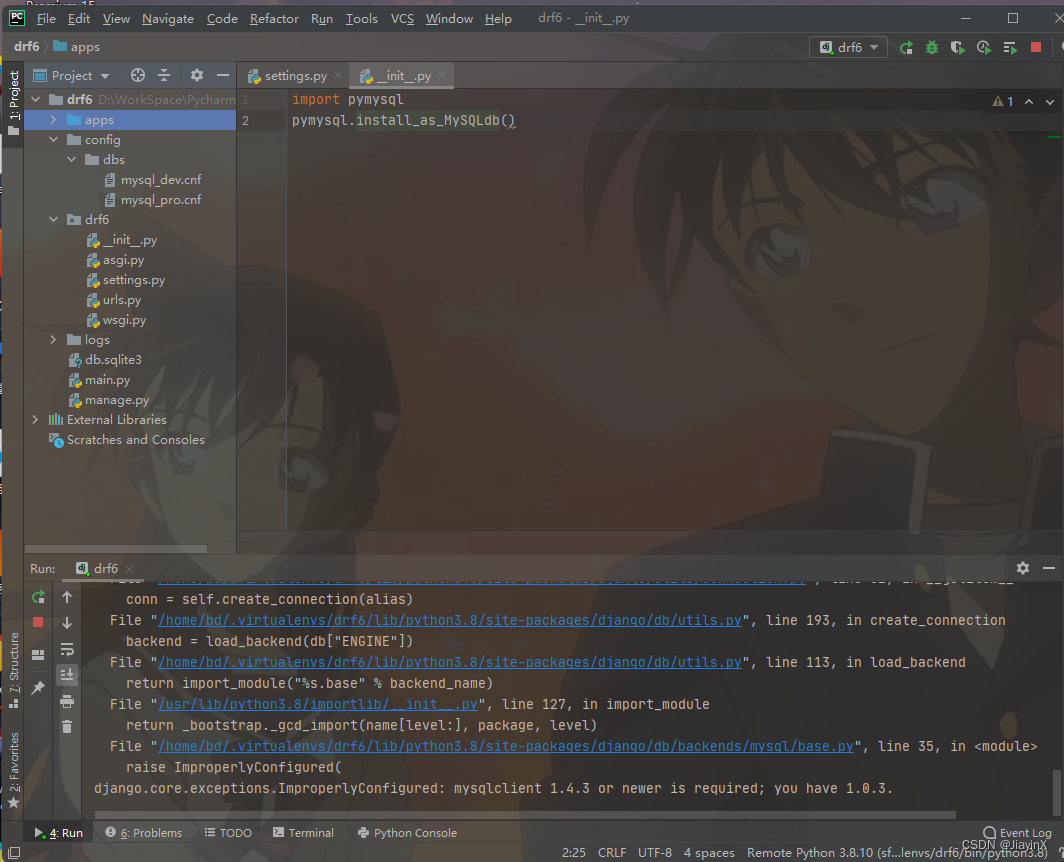1064x862 pixels.
Task: Collapse the dbs folder
Action: (71, 160)
